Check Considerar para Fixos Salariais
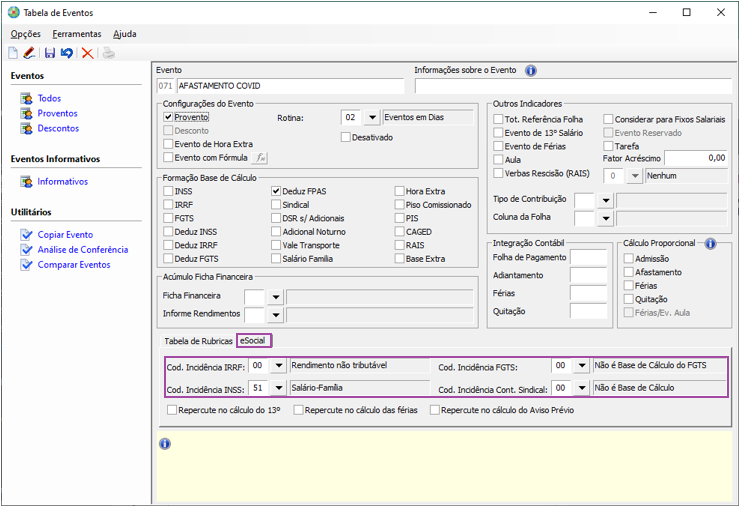The width and height of the screenshot is (741, 508). pos(608,119)
